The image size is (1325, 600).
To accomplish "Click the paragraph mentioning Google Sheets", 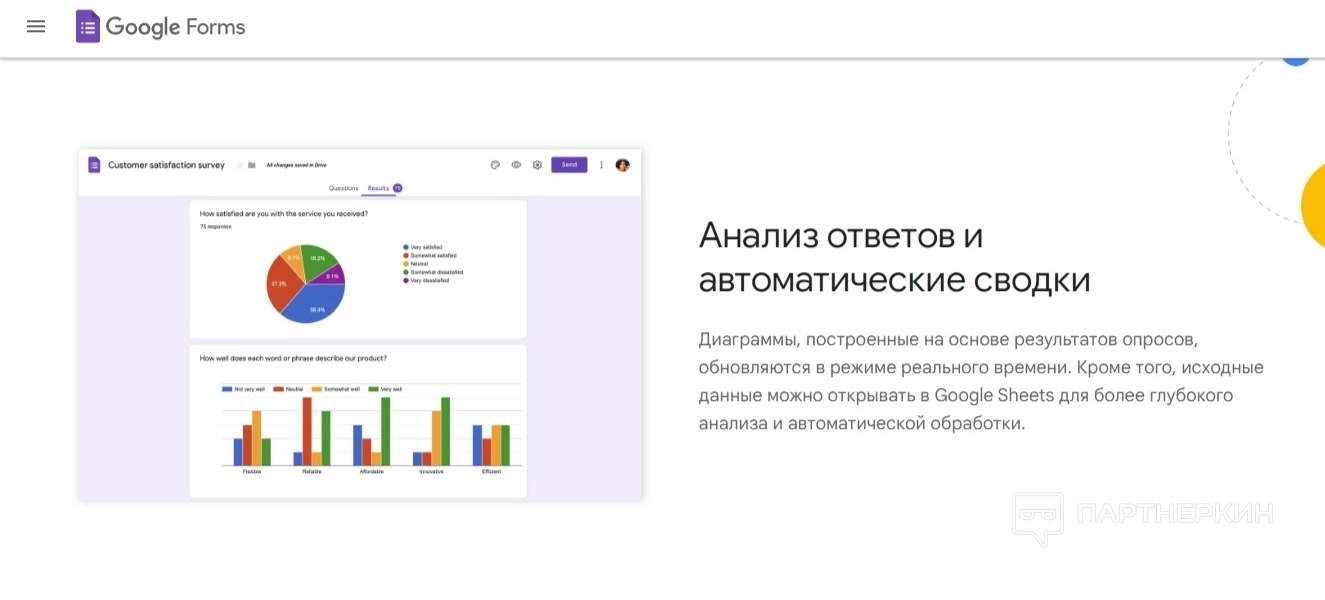I will [981, 381].
